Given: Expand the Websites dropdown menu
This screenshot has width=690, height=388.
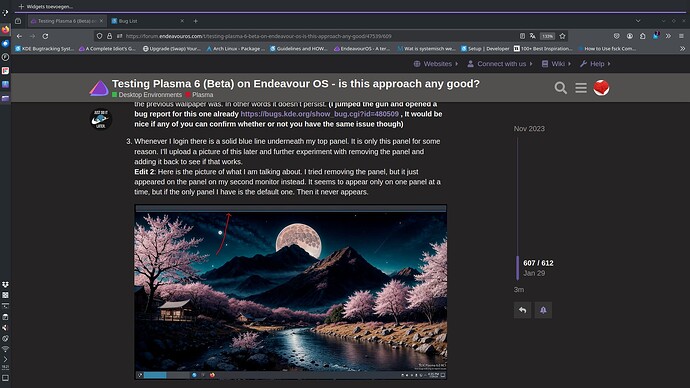Looking at the screenshot, I should 436,64.
